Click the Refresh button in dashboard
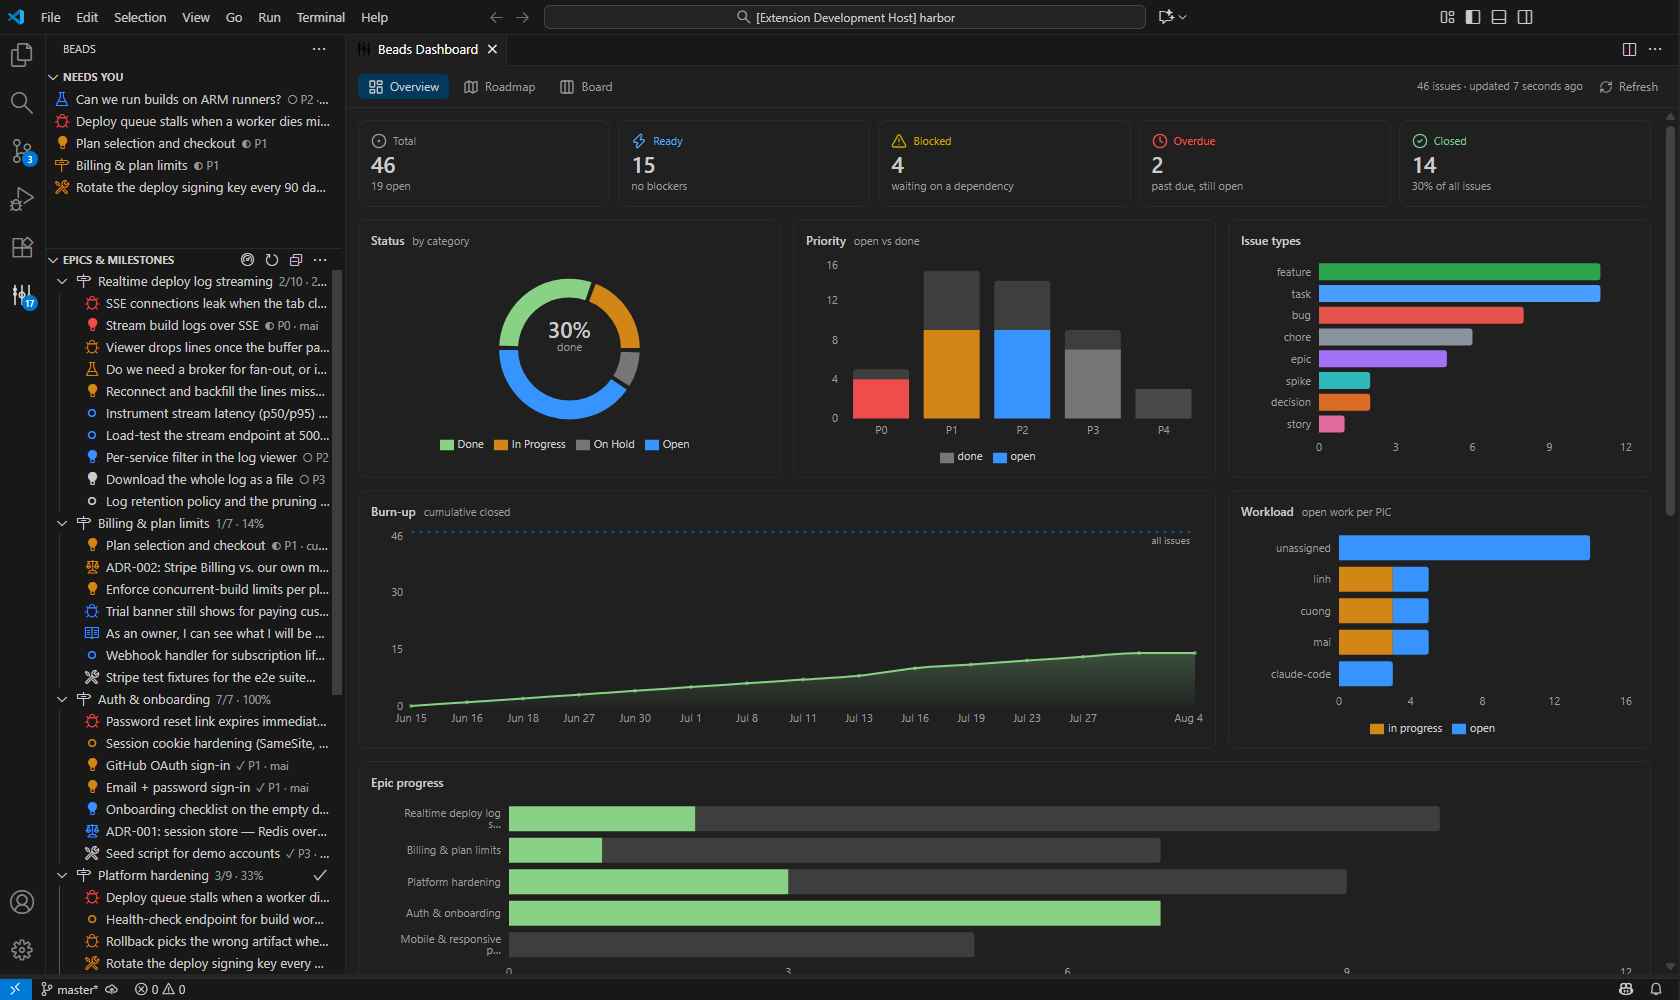 pyautogui.click(x=1629, y=87)
